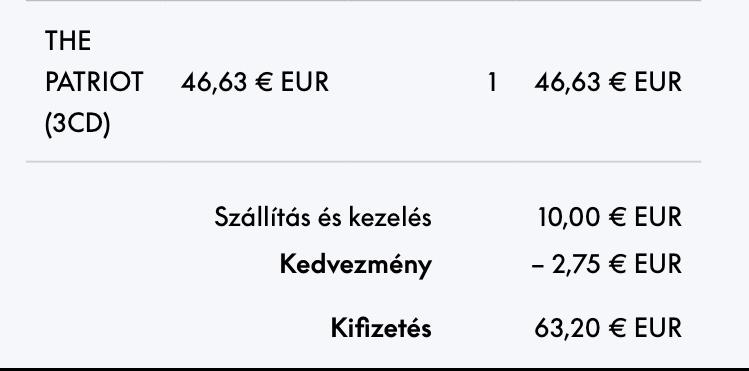Click the Szállítás és kezelés label

[x=323, y=217]
